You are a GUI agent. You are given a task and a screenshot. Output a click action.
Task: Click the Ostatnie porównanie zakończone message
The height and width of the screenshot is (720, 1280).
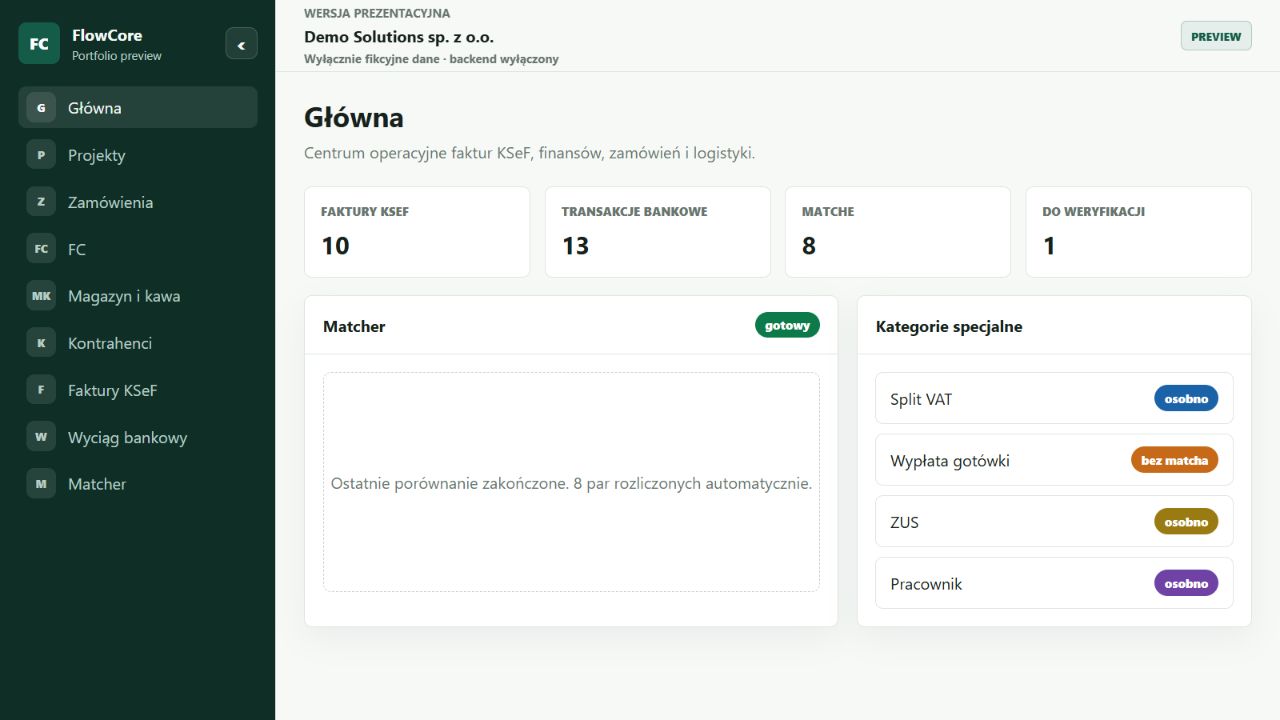point(571,483)
